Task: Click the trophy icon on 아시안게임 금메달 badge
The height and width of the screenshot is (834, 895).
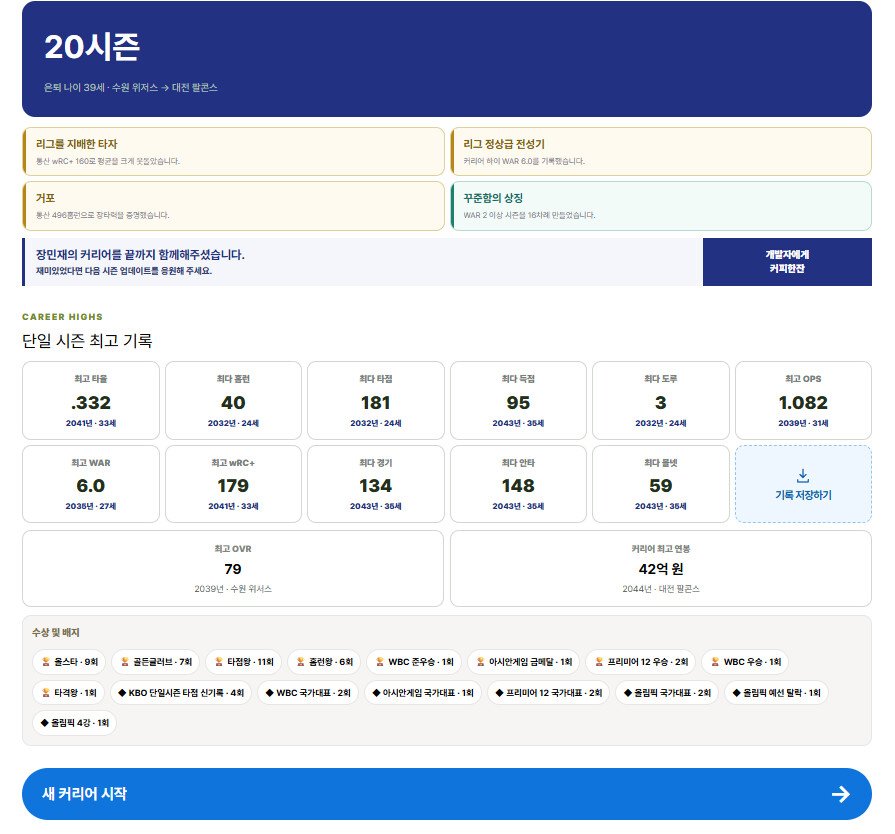Action: (x=481, y=662)
